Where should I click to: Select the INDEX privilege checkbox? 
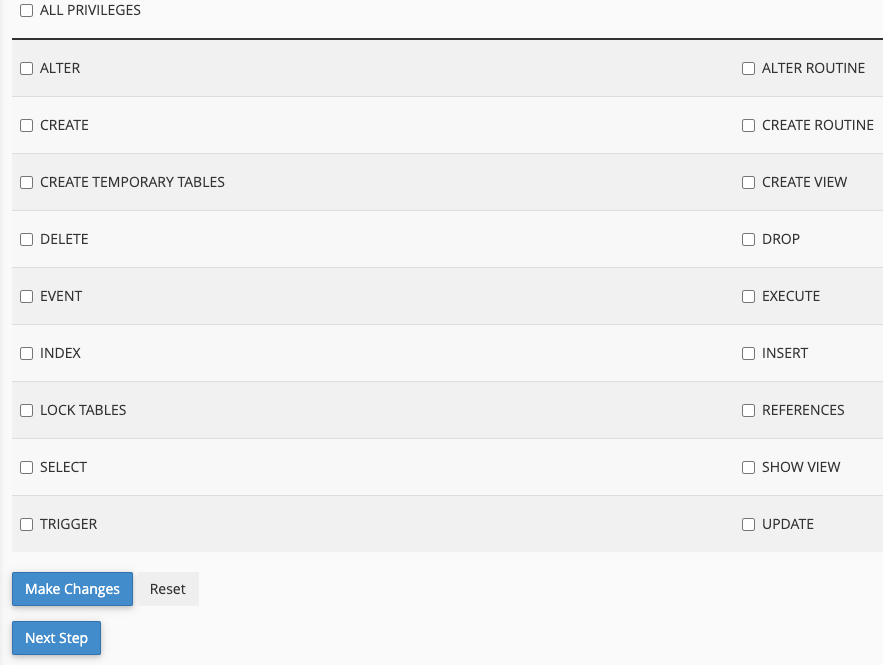27,354
